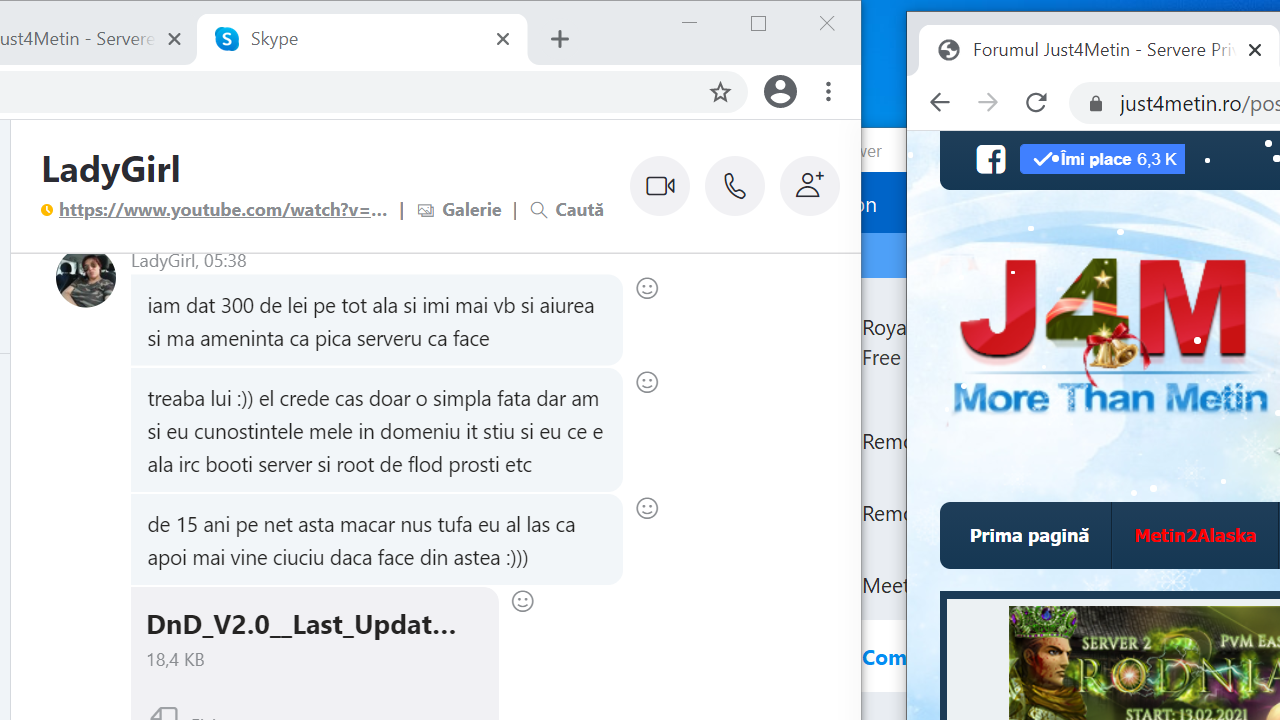Close the Just4Metin tab in left window
The height and width of the screenshot is (720, 1280).
tap(174, 39)
